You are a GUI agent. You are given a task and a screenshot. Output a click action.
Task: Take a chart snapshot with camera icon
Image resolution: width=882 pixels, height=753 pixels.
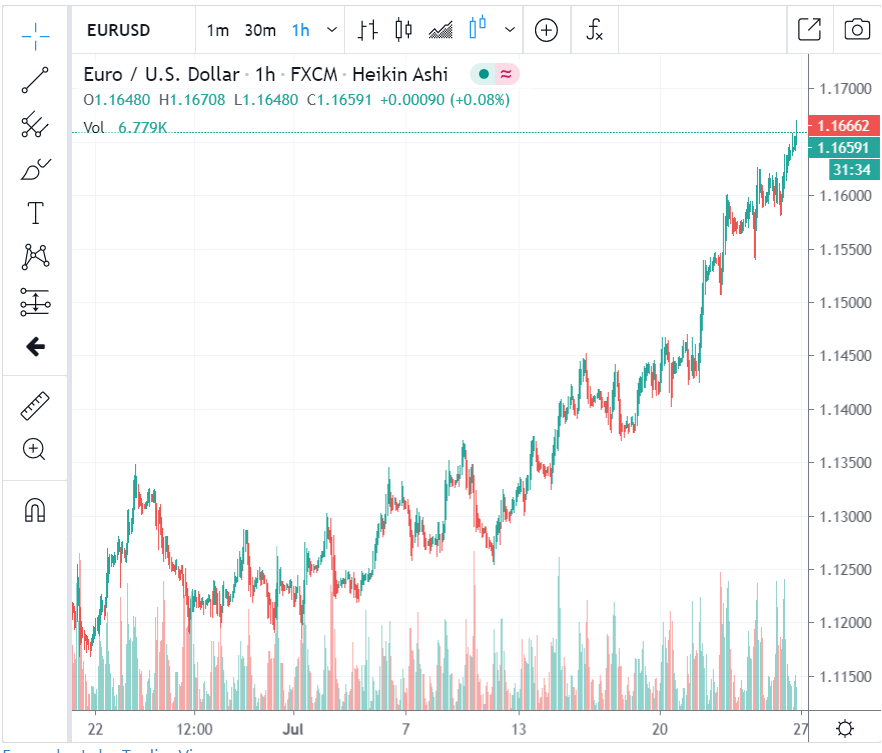coord(857,29)
